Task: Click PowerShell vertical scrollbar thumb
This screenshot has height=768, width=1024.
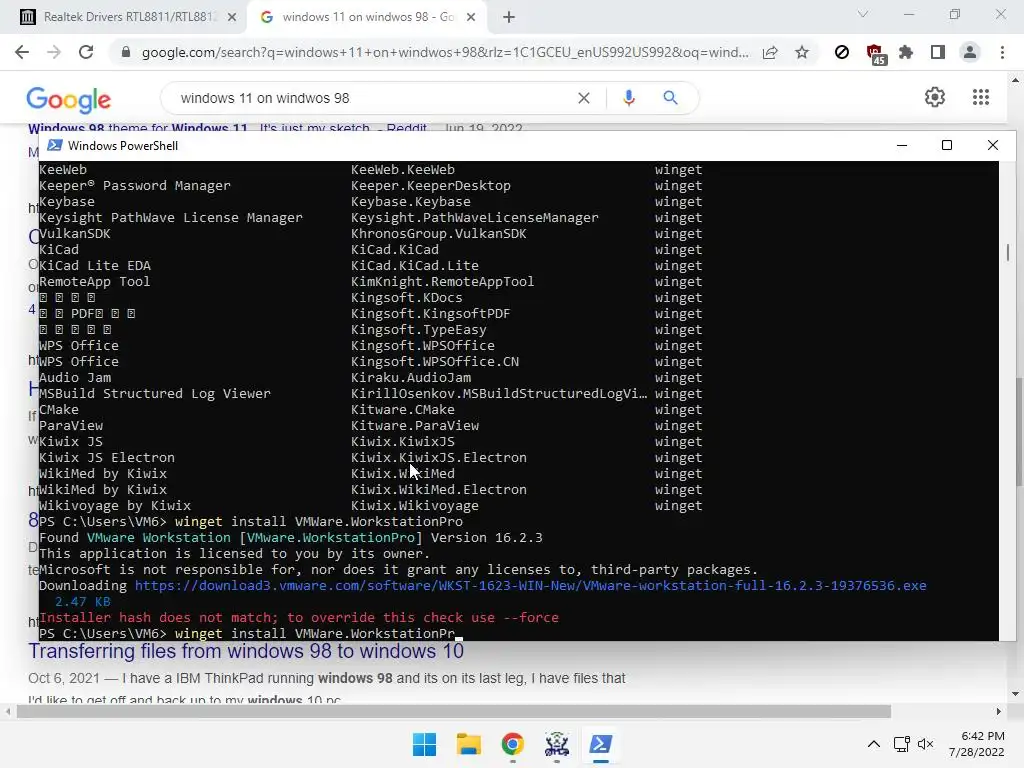Action: 1008,252
